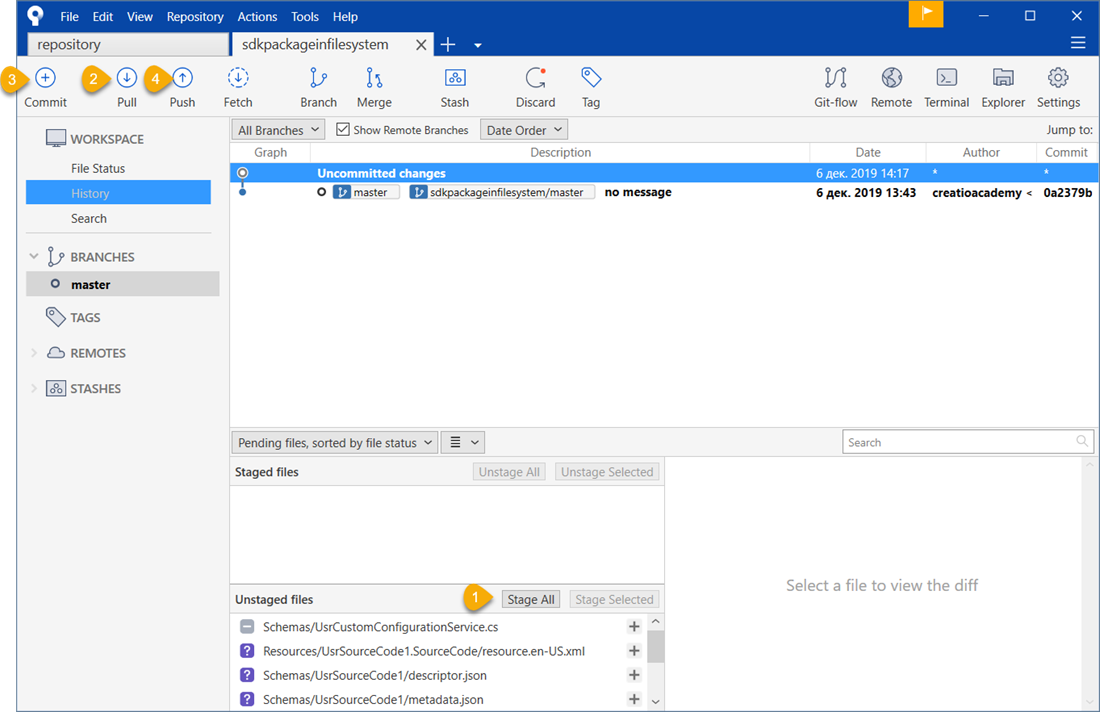Open the Discard changes tool
The image size is (1100, 712).
click(535, 86)
